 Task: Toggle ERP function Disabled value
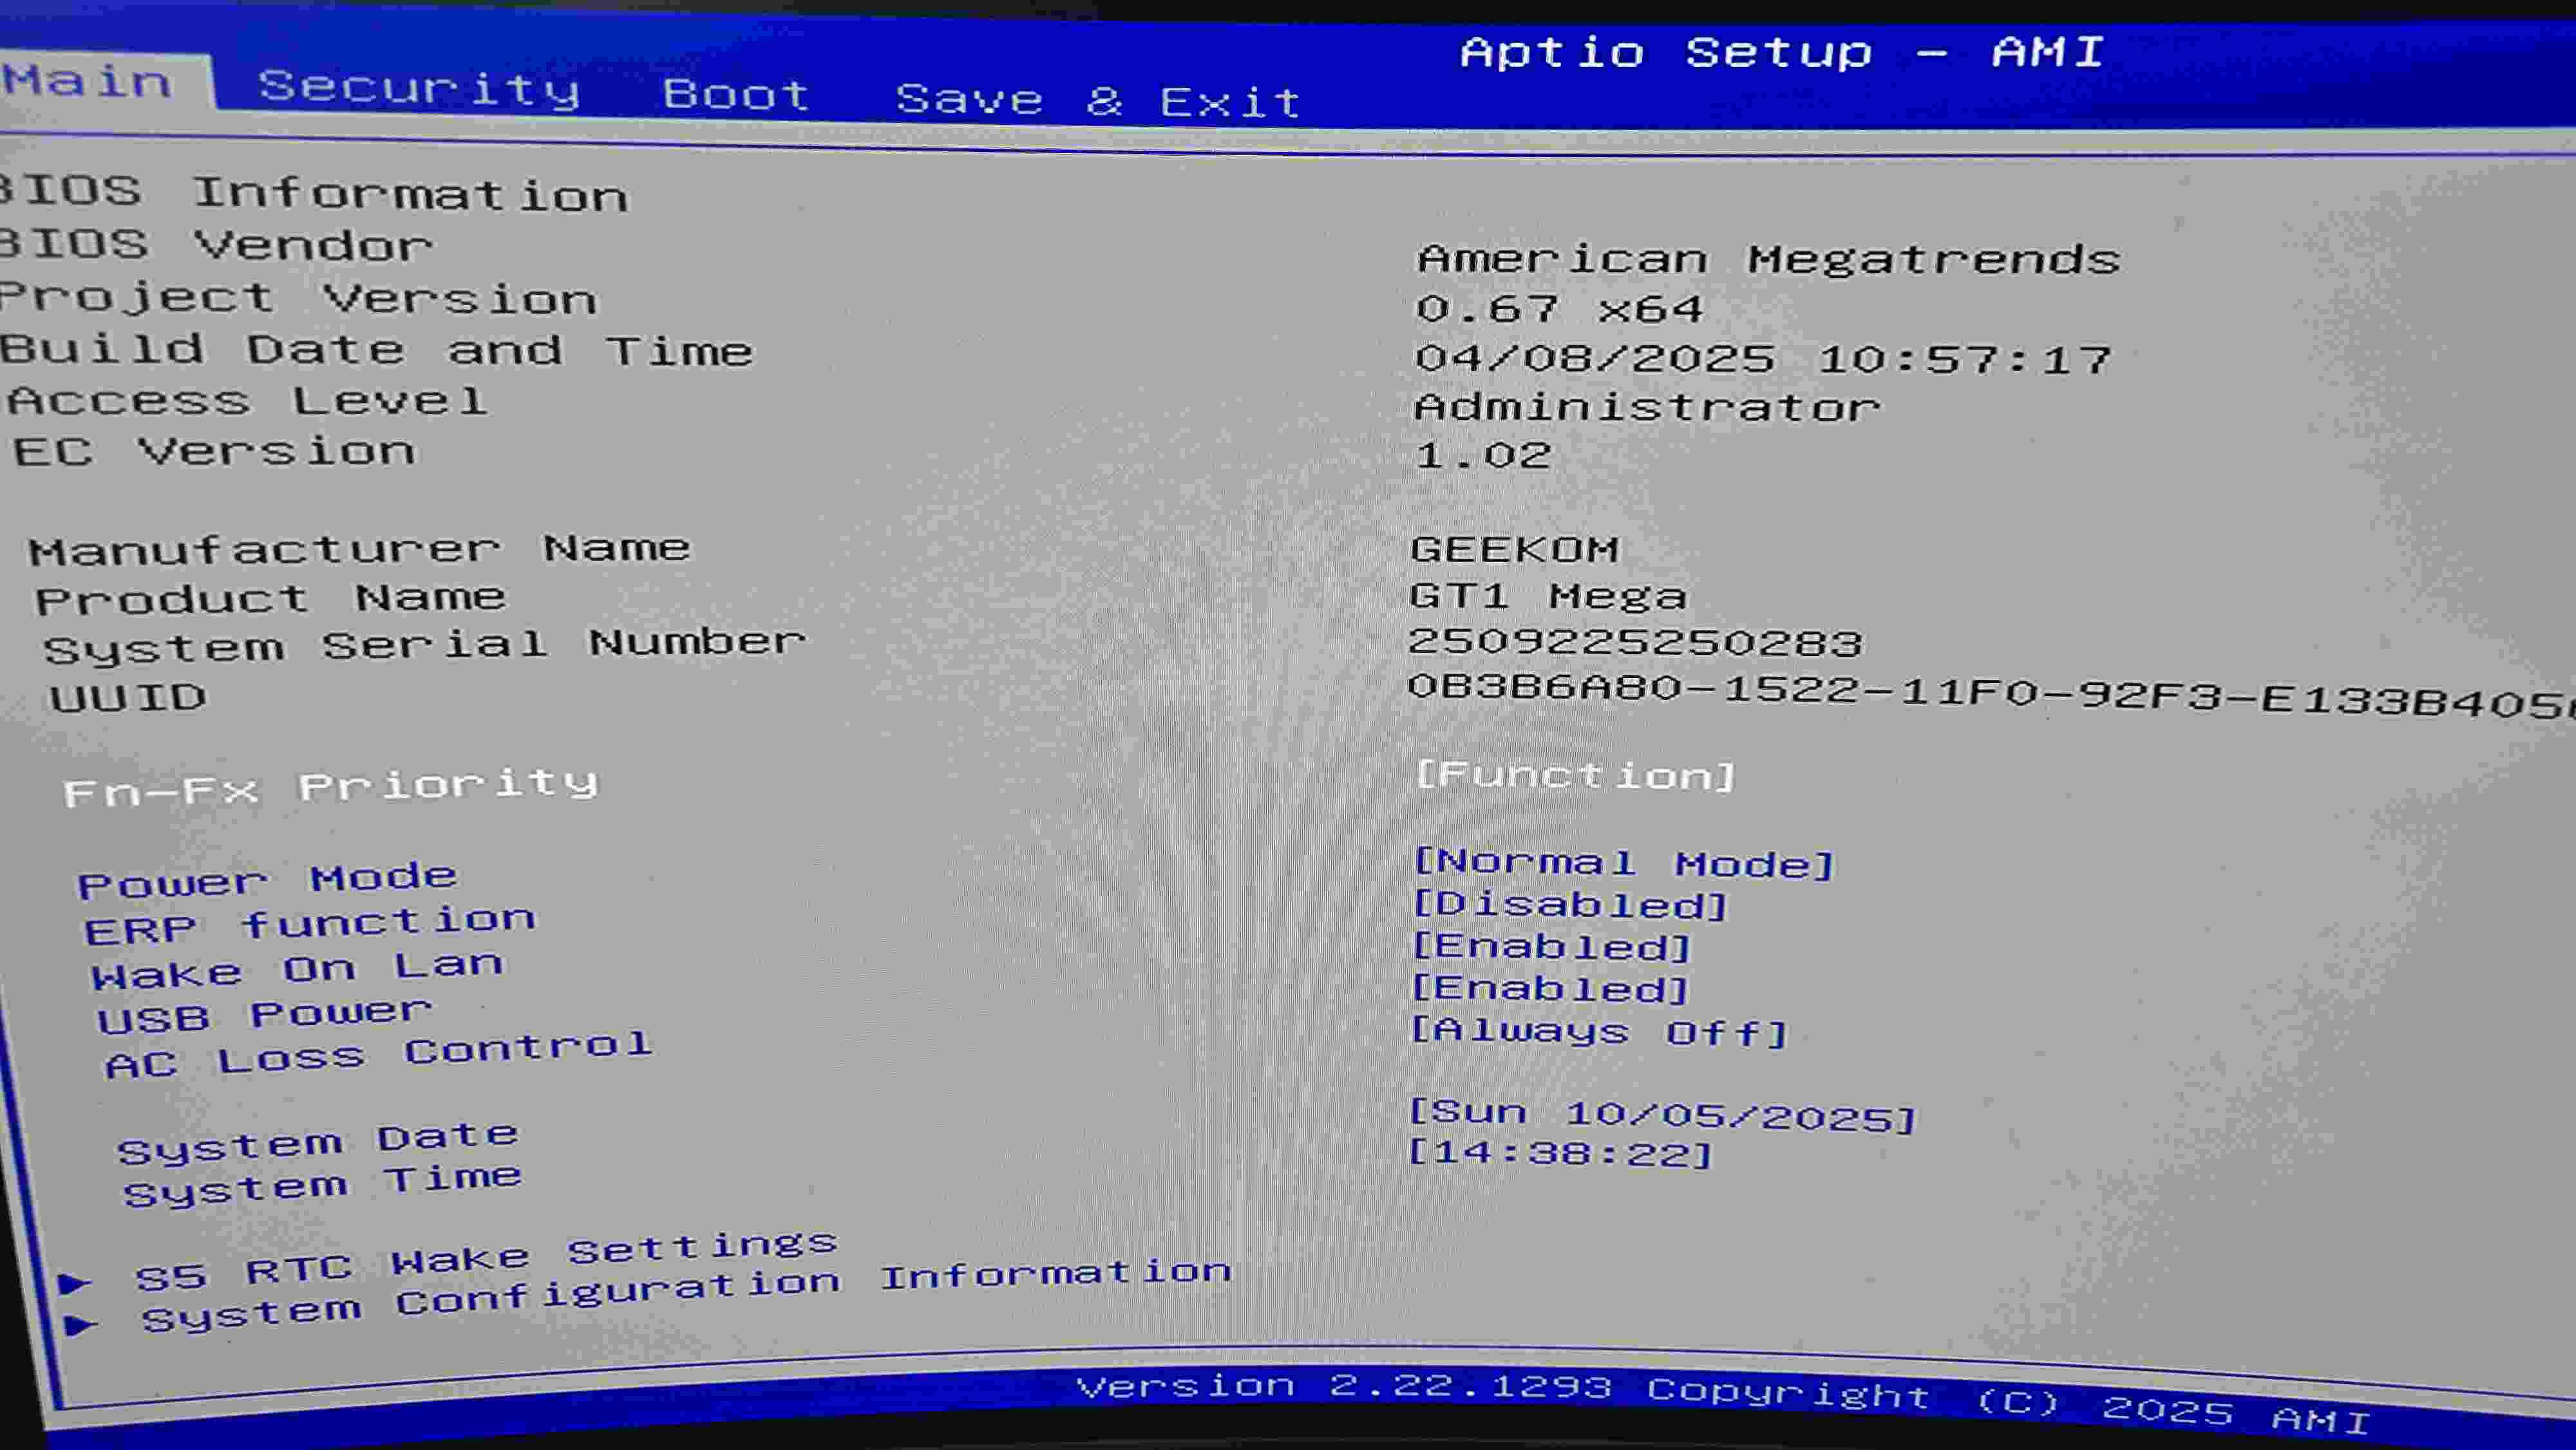(1570, 905)
